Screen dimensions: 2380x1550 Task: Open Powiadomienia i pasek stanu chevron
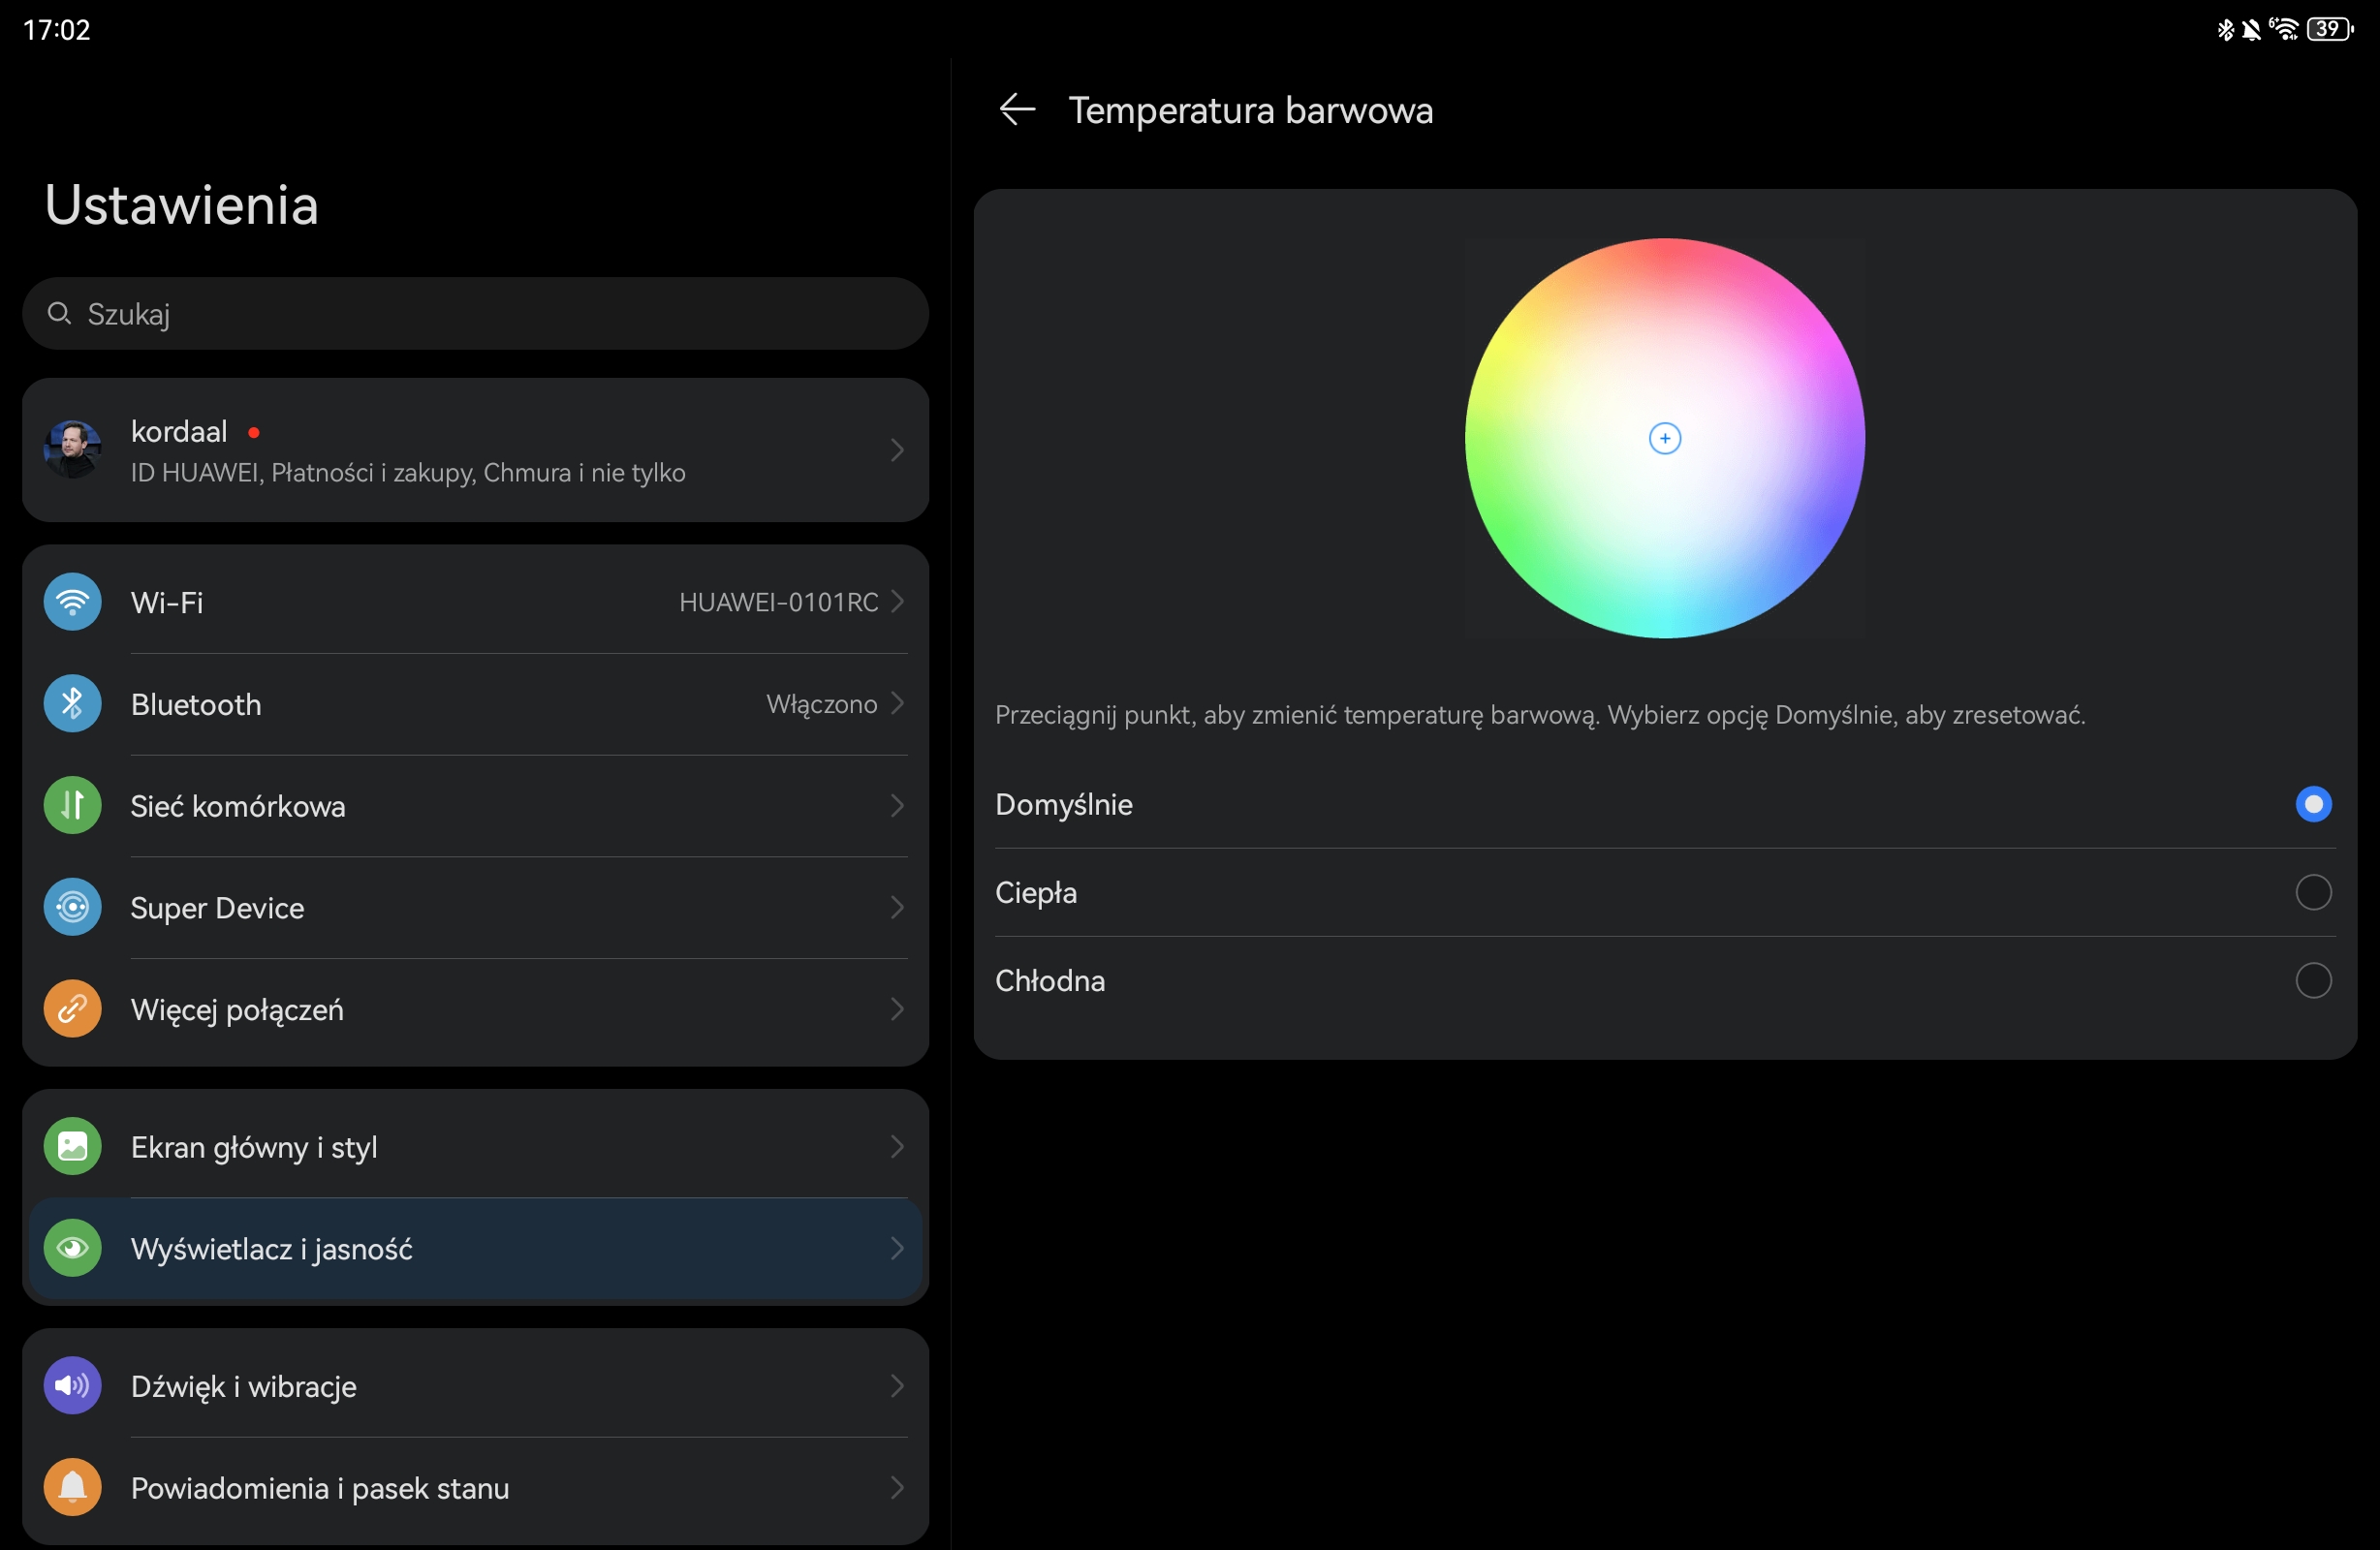[897, 1487]
